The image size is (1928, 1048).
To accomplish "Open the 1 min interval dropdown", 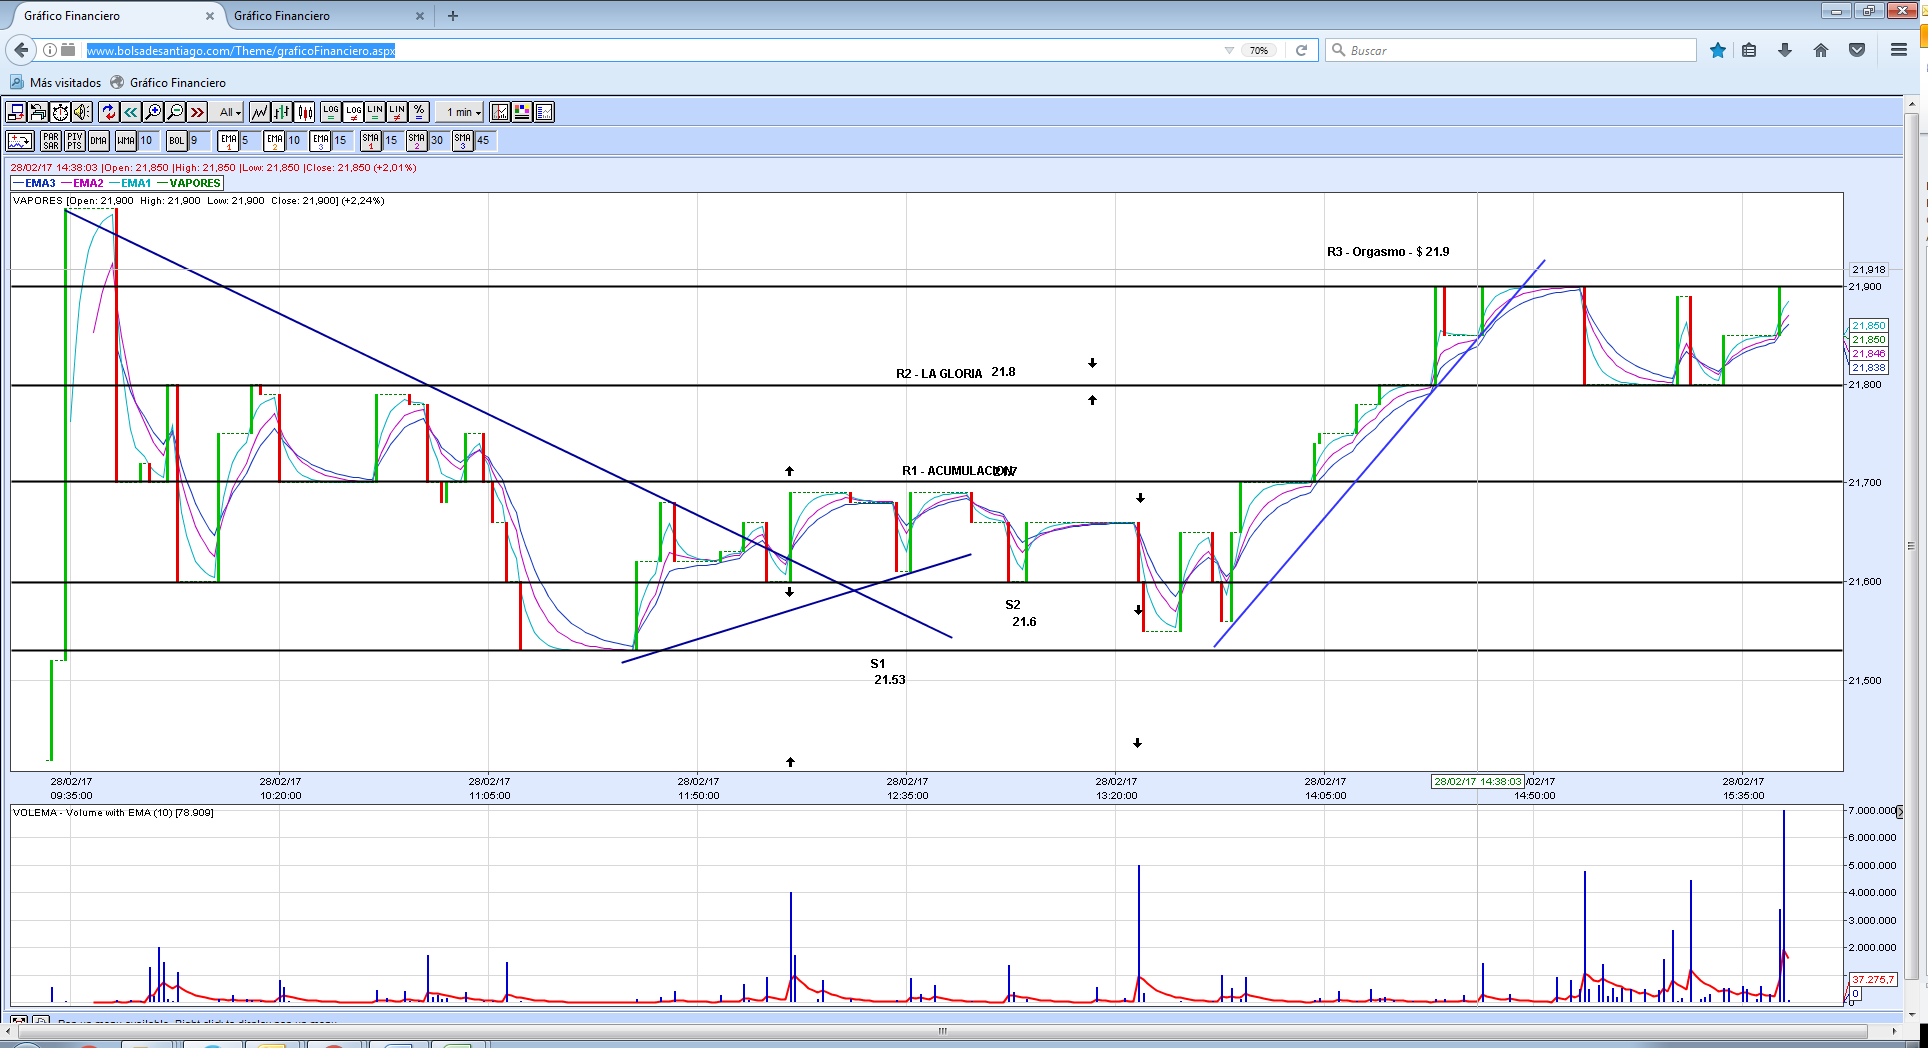I will [464, 112].
